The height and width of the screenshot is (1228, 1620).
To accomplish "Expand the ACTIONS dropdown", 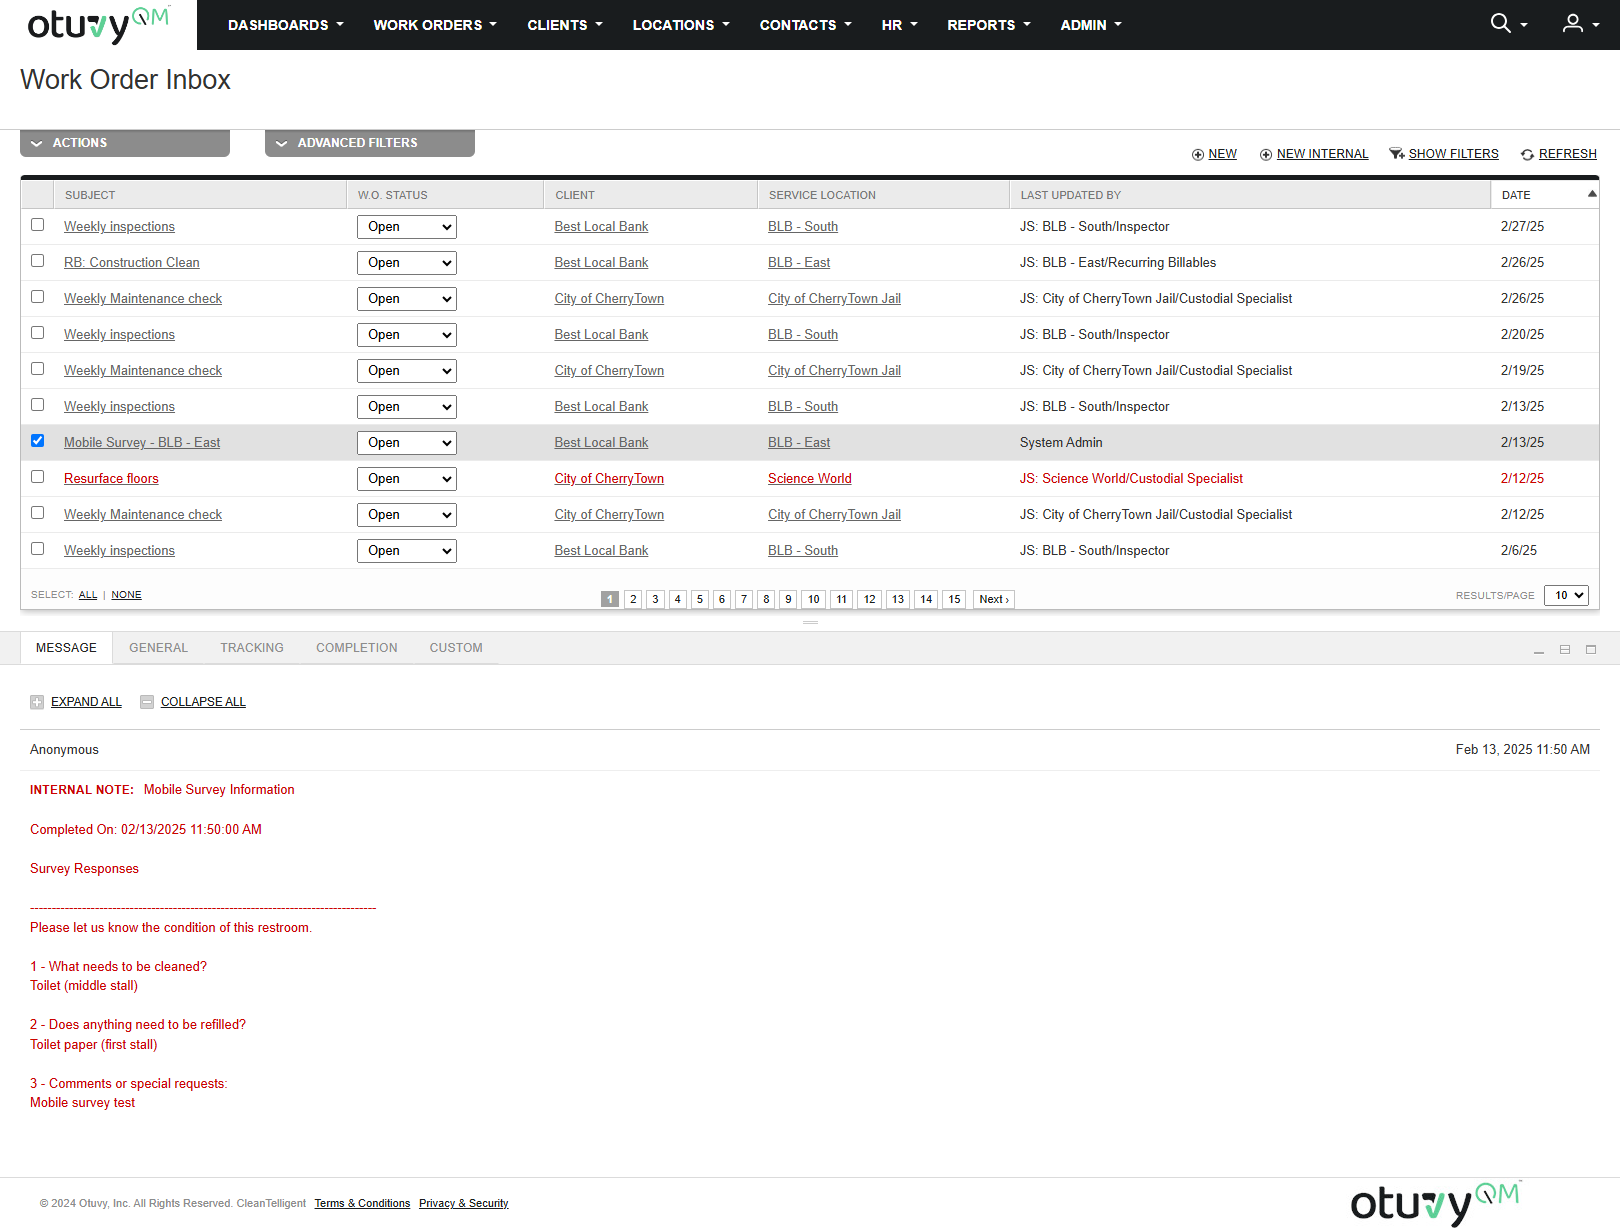I will pos(125,143).
